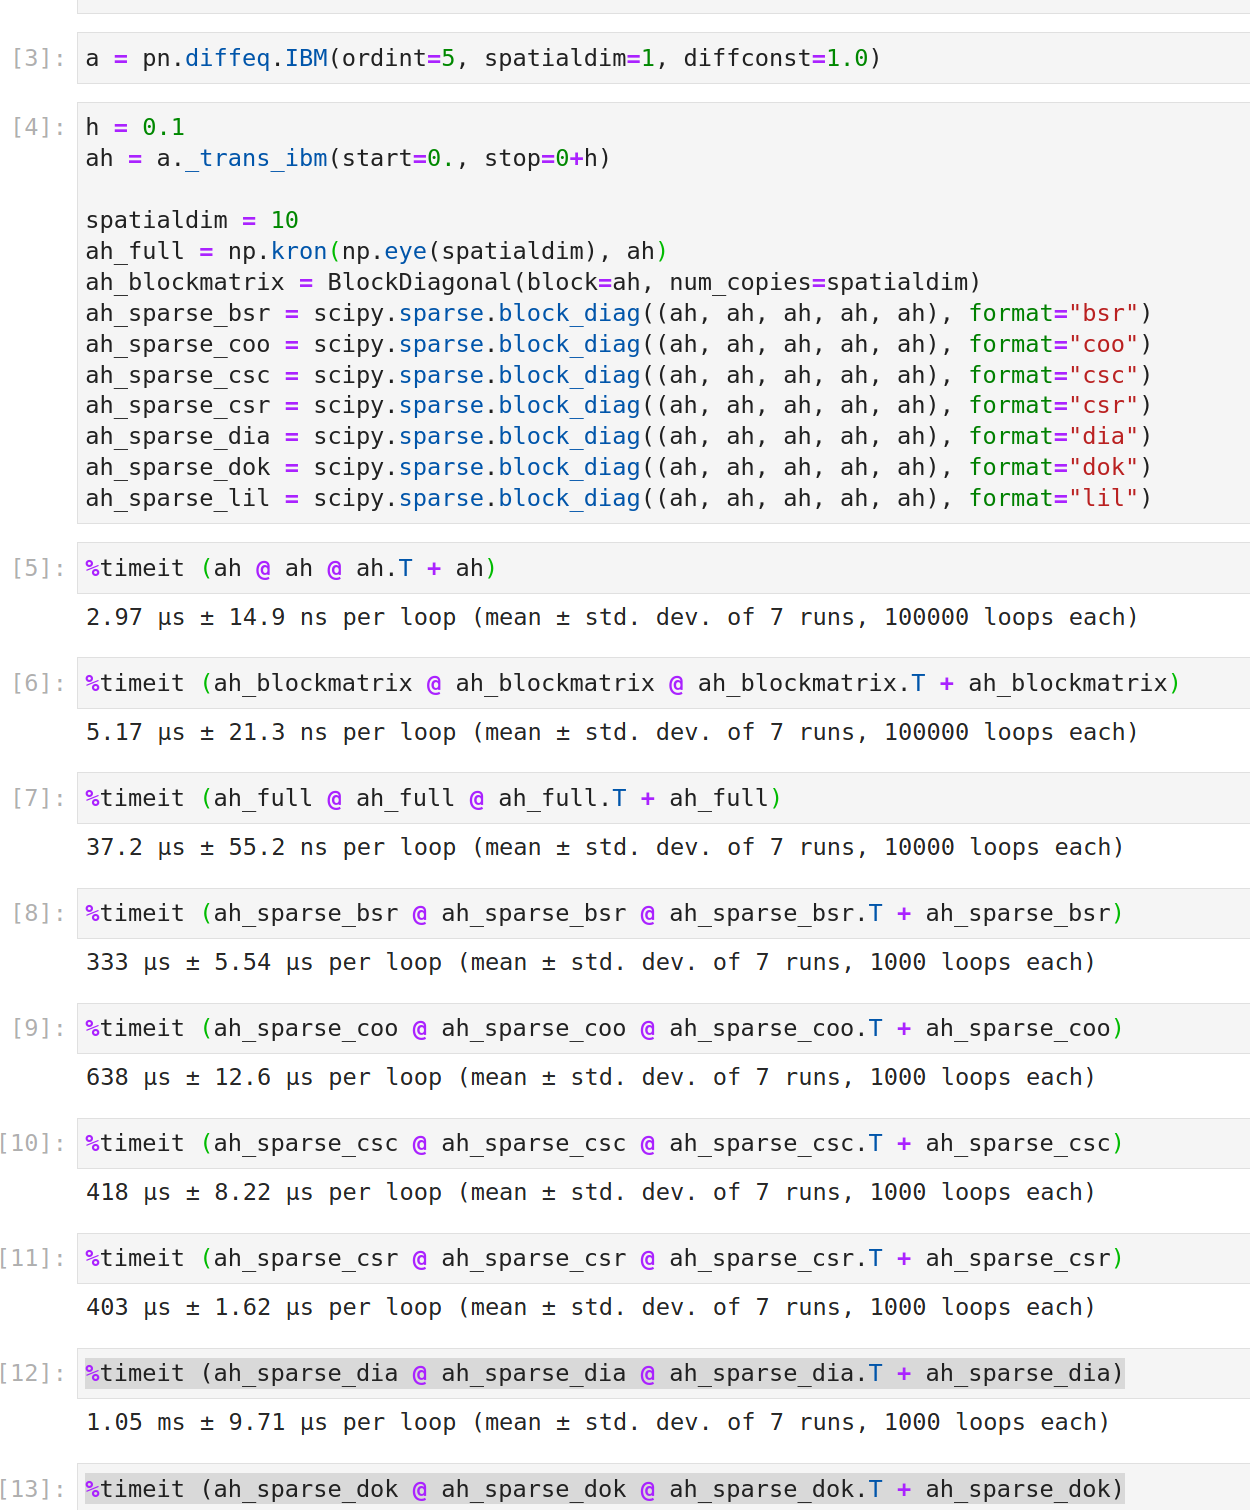Click the ah_sparse_coo assignment line in cell 4

click(619, 344)
